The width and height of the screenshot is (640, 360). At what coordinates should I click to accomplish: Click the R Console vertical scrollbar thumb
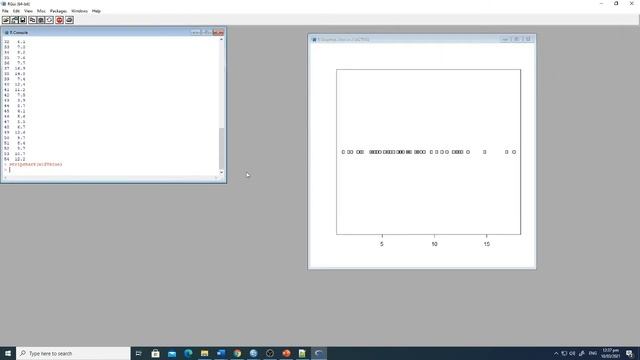(x=222, y=148)
